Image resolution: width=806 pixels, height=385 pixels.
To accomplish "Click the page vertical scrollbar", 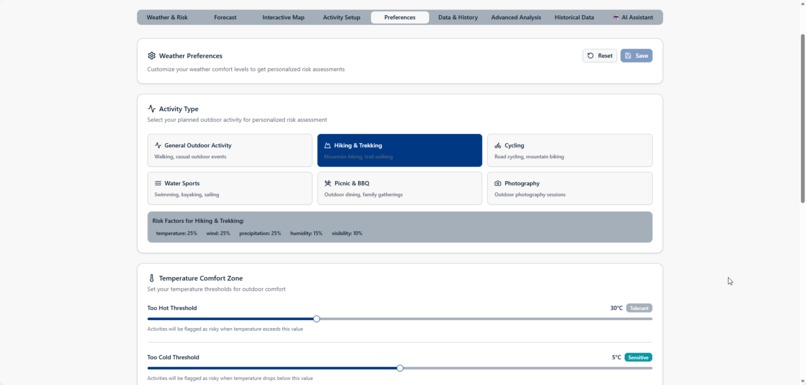I will [803, 118].
